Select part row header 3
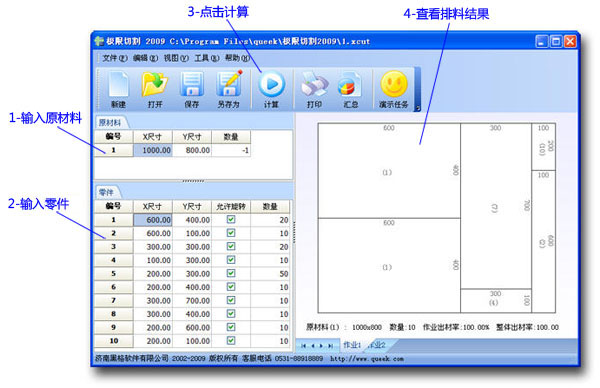 pyautogui.click(x=114, y=246)
